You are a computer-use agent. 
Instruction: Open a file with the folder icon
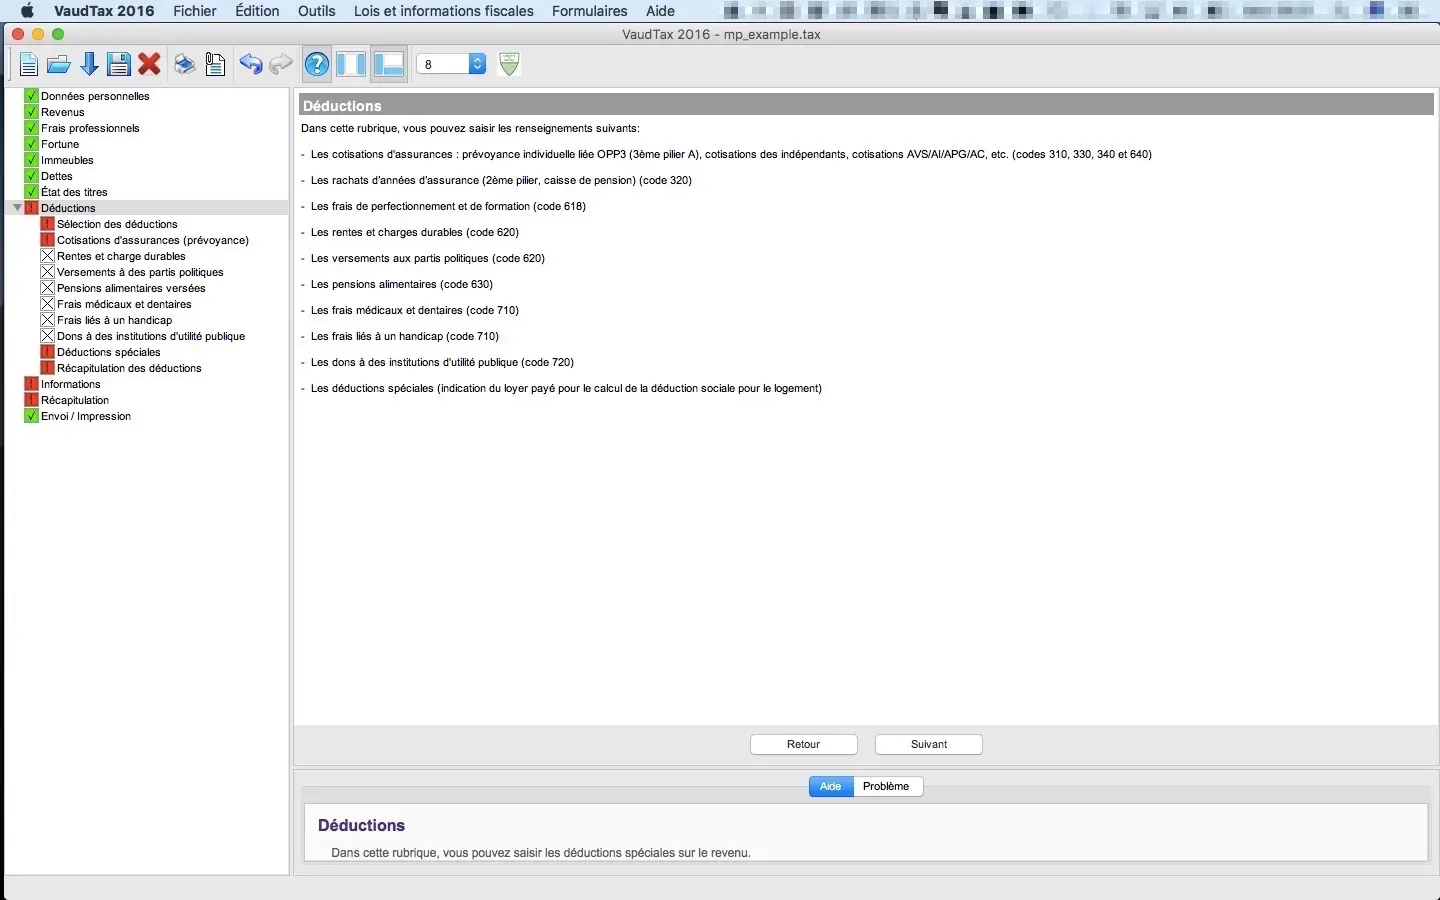pos(59,65)
